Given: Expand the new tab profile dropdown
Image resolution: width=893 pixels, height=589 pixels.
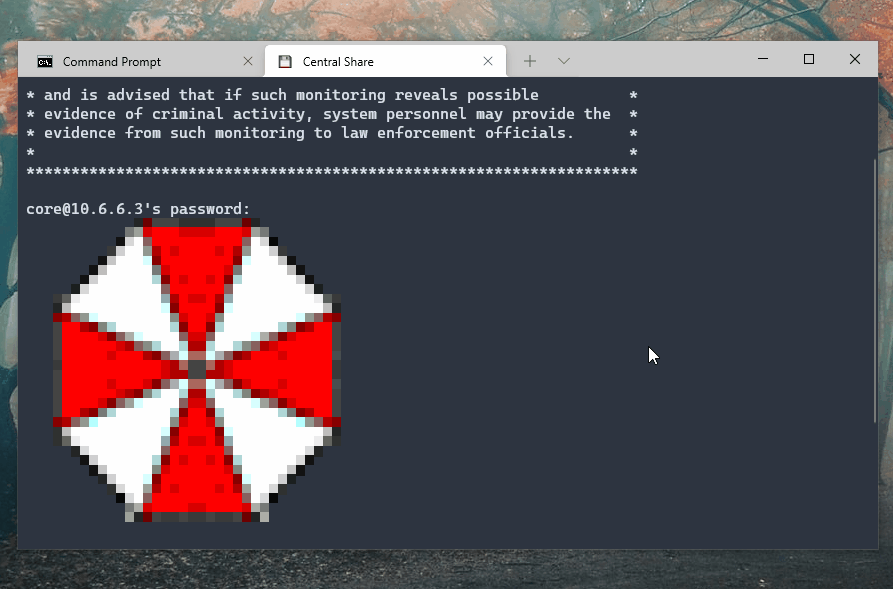Looking at the screenshot, I should 564,61.
